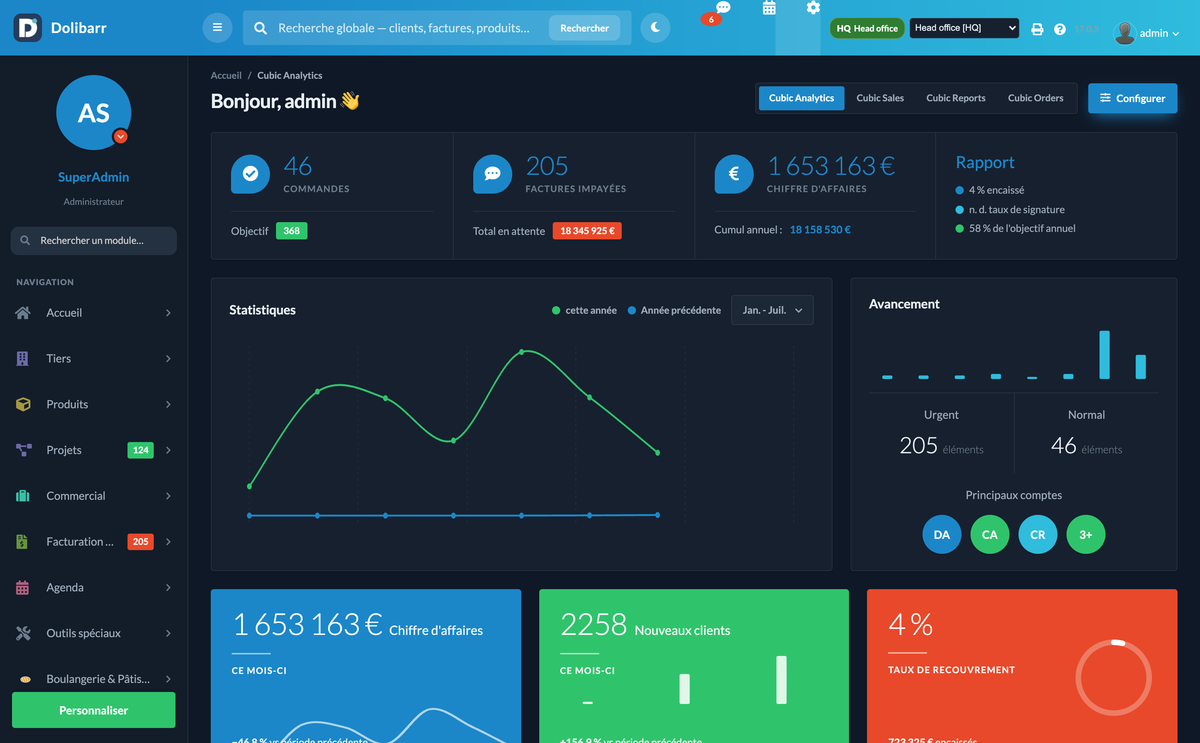Image resolution: width=1200 pixels, height=743 pixels.
Task: Click the 3+ more accounts circle
Action: coord(1086,534)
